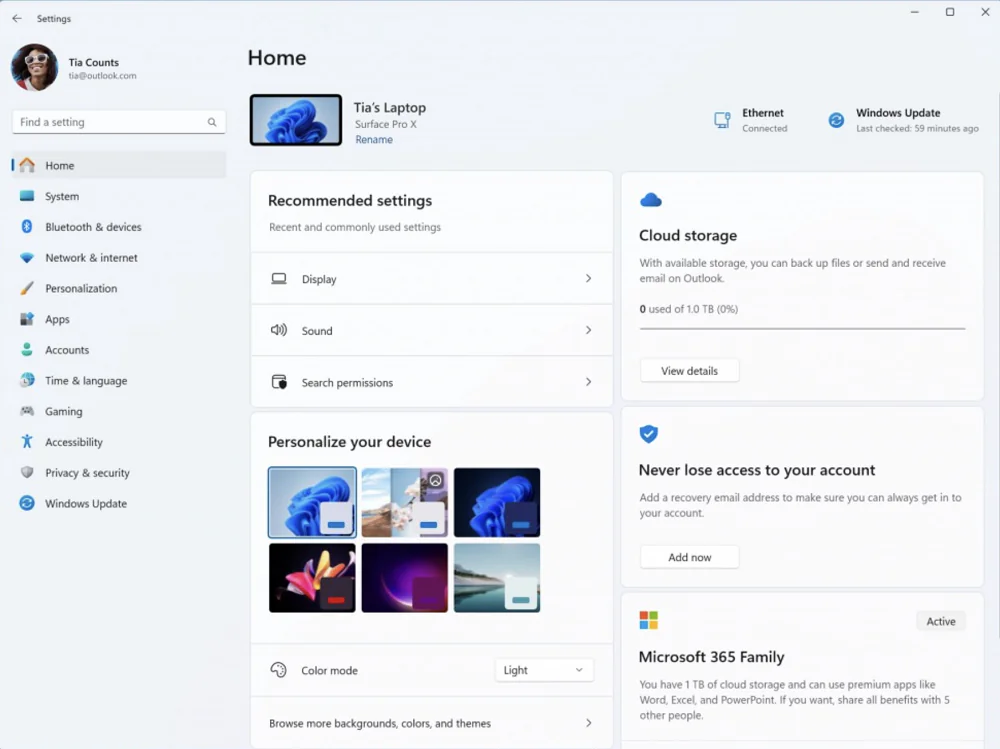This screenshot has width=1000, height=749.
Task: Select the landscape spotlight theme
Action: pos(404,502)
